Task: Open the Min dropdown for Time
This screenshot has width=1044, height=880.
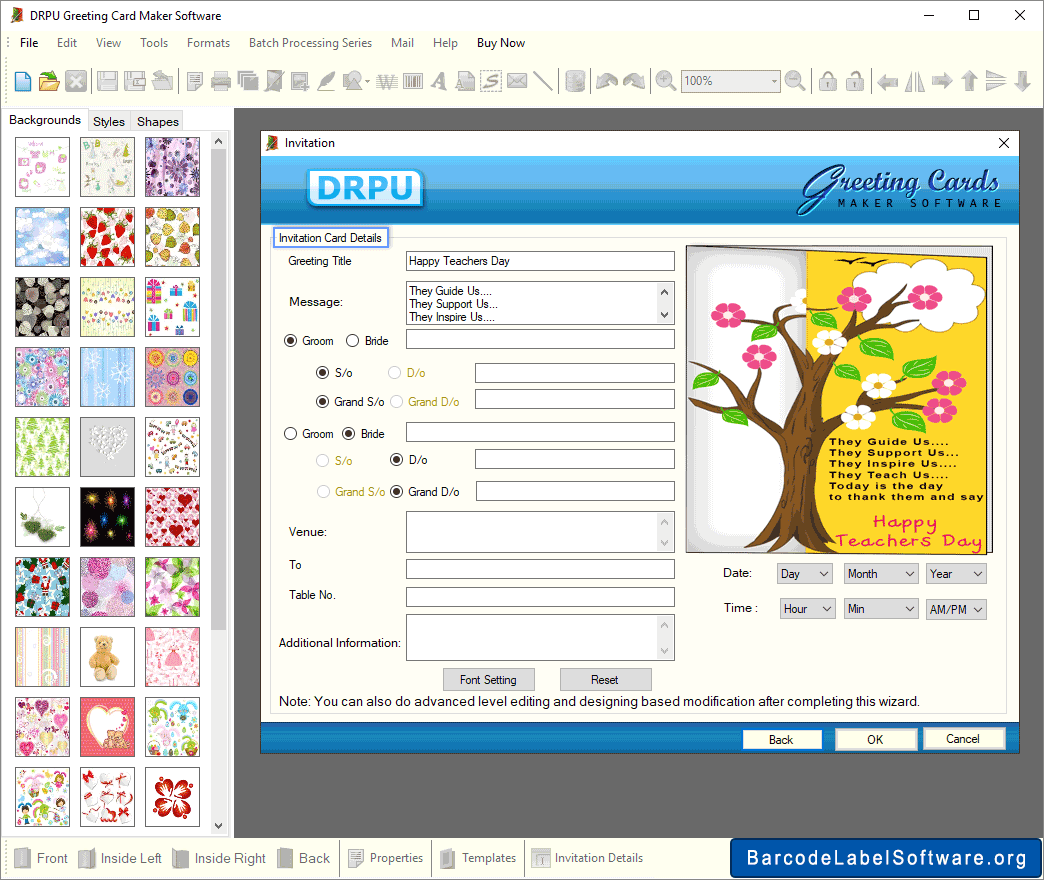Action: pyautogui.click(x=881, y=609)
